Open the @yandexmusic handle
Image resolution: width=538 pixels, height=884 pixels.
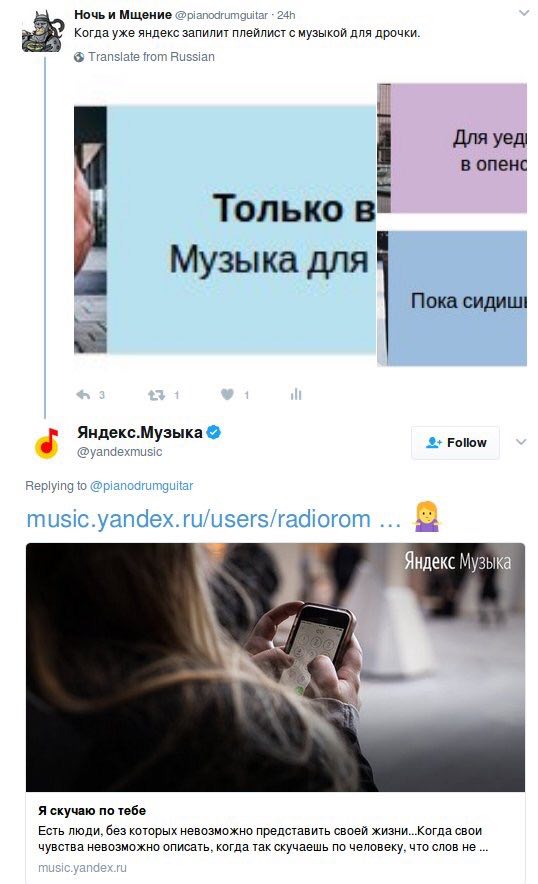(x=120, y=452)
